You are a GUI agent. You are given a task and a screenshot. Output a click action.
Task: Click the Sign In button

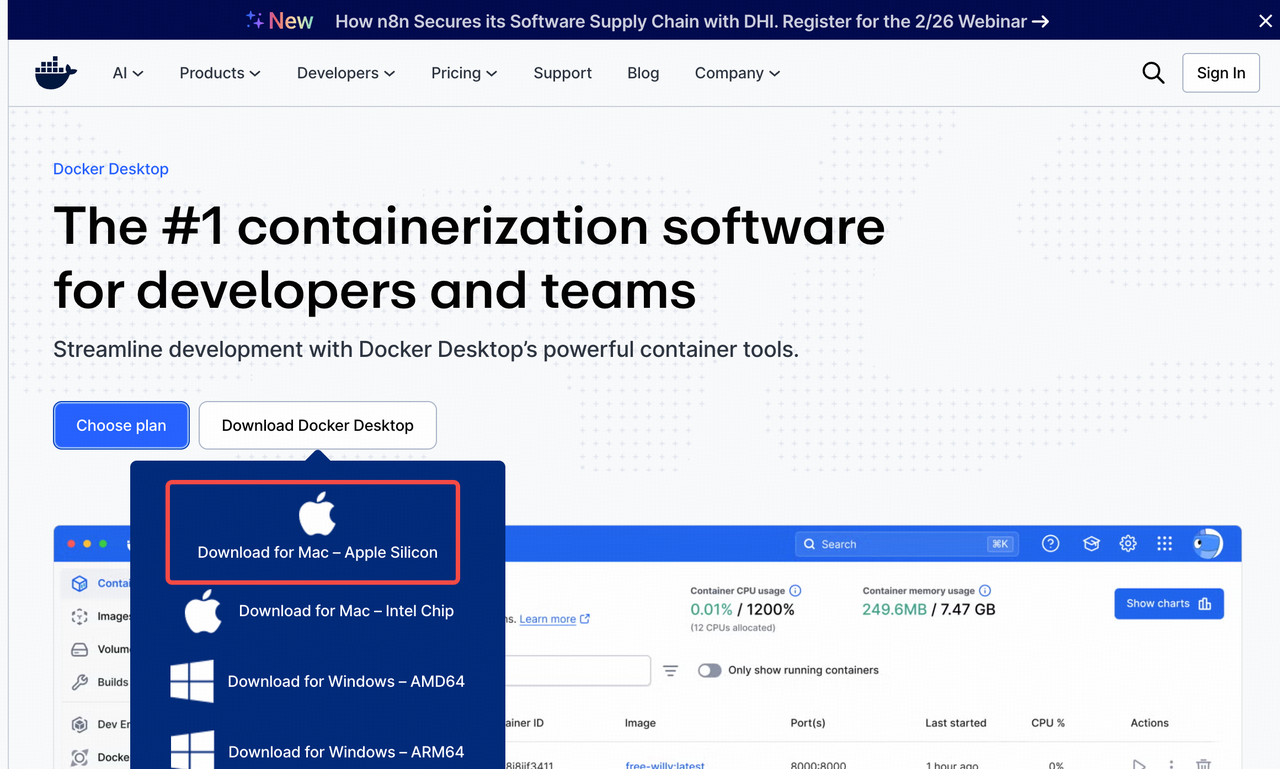[x=1221, y=73]
